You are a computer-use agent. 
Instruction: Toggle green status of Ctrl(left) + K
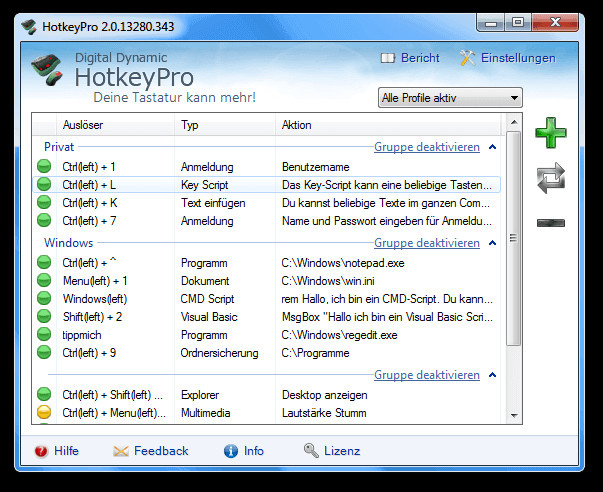[x=44, y=203]
